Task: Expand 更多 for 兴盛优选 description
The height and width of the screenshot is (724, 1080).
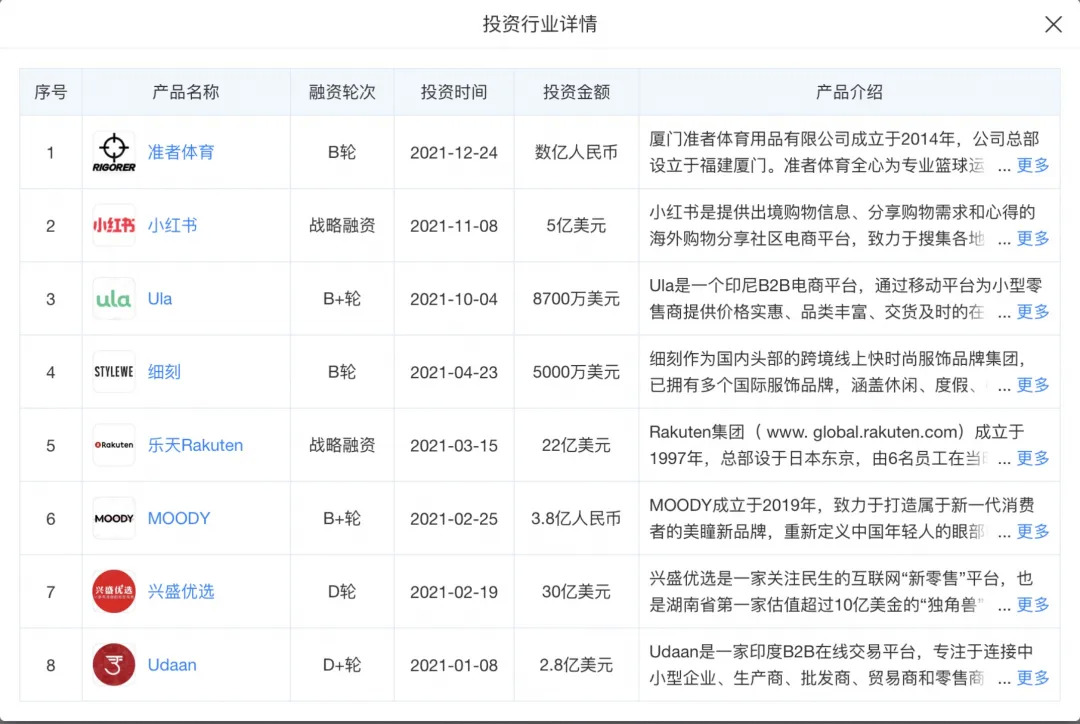Action: pyautogui.click(x=1032, y=605)
